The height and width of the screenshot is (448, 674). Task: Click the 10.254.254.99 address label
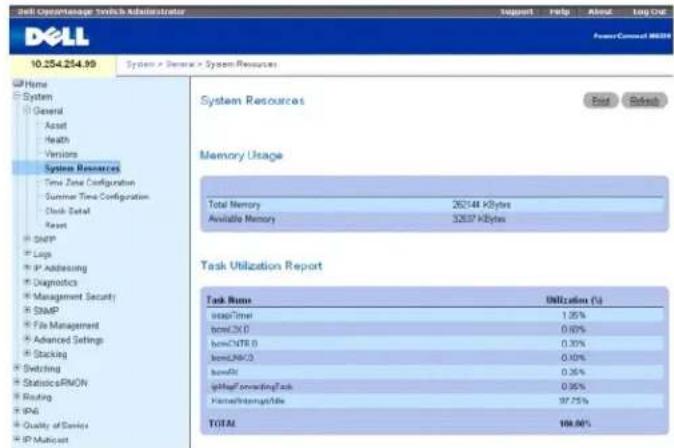(64, 64)
